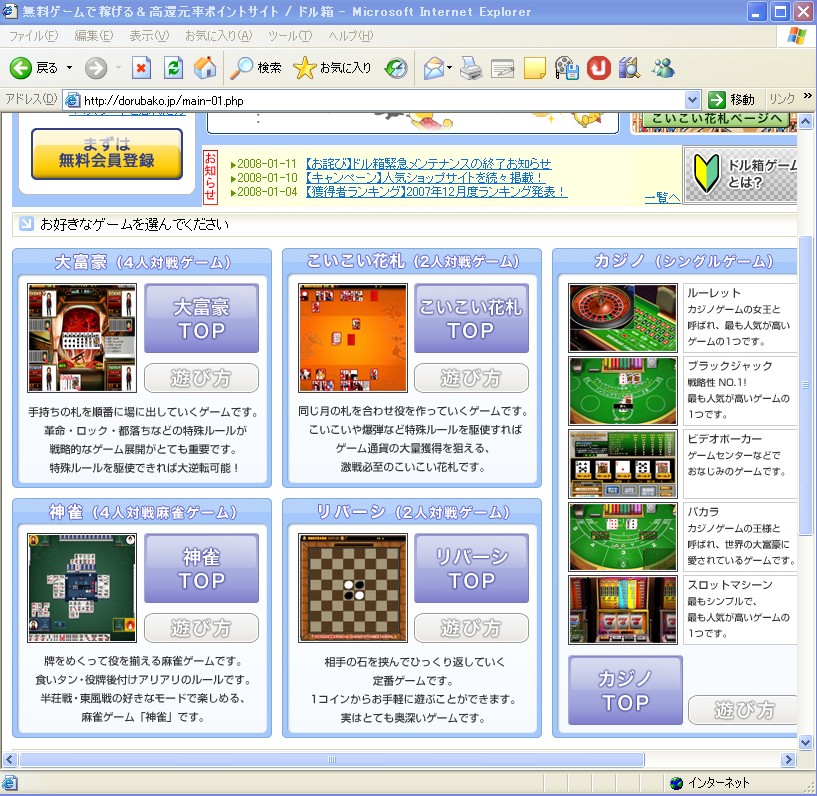
Task: Open Messenger people icon
Action: click(x=663, y=68)
